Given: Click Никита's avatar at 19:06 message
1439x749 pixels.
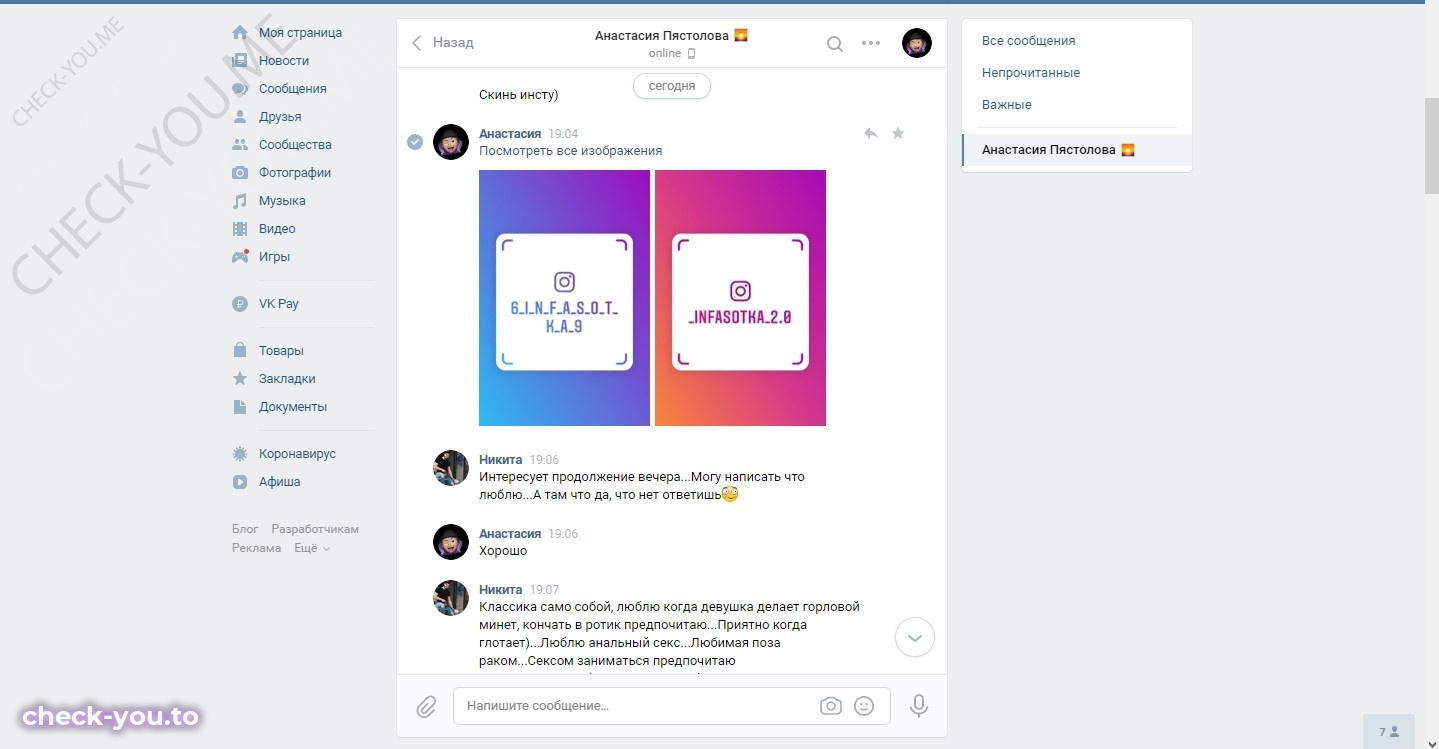Looking at the screenshot, I should tap(451, 468).
